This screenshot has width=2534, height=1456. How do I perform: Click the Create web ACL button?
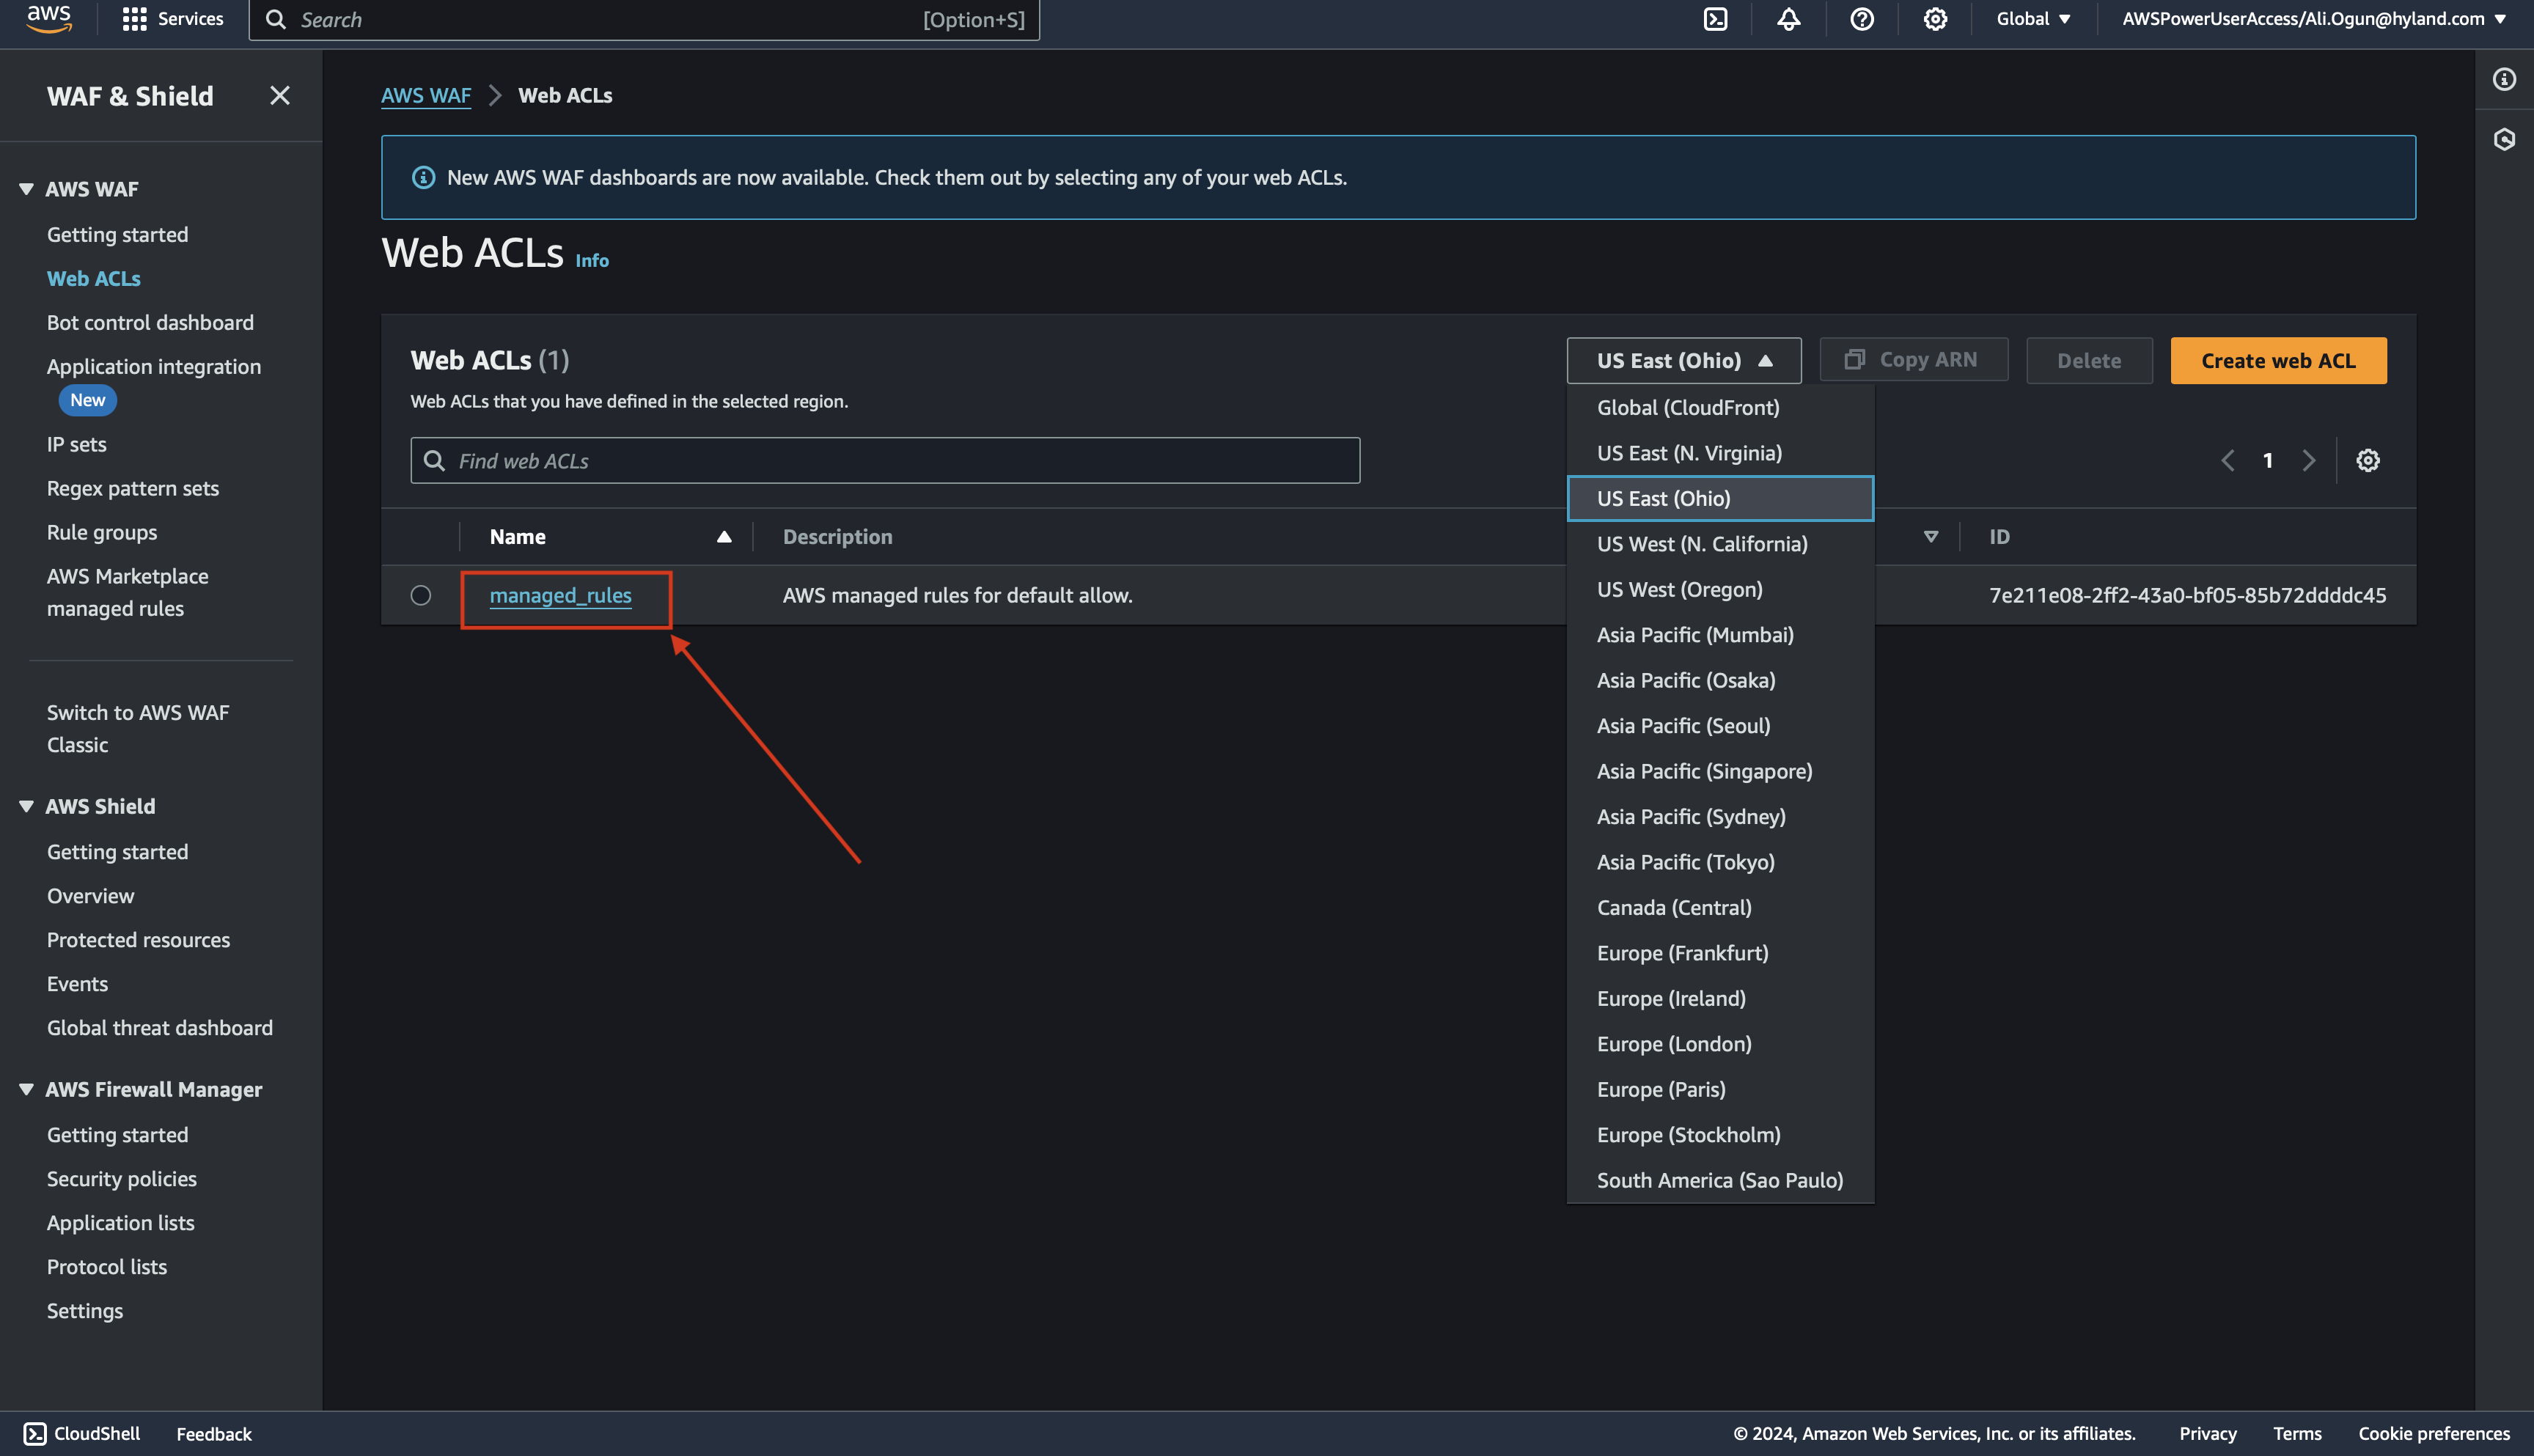click(x=2278, y=360)
